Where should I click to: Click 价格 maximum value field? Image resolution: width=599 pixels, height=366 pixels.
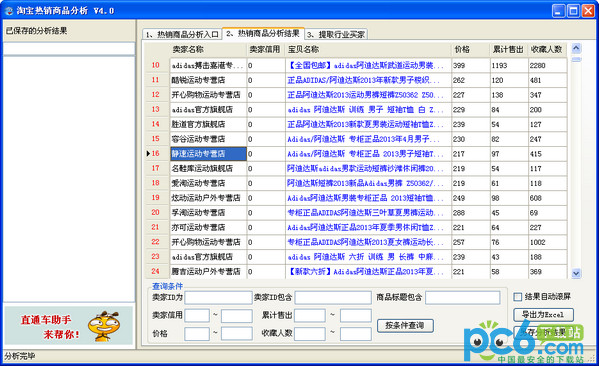(237, 334)
